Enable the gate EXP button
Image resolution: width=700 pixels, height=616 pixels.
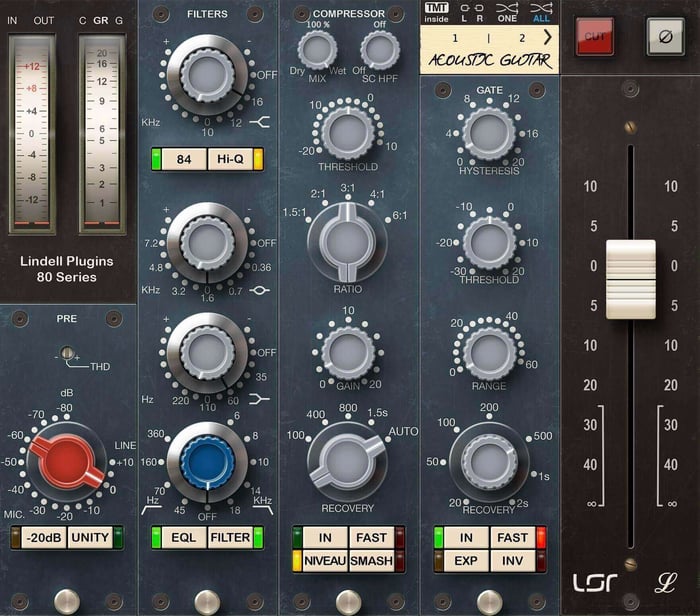466,561
